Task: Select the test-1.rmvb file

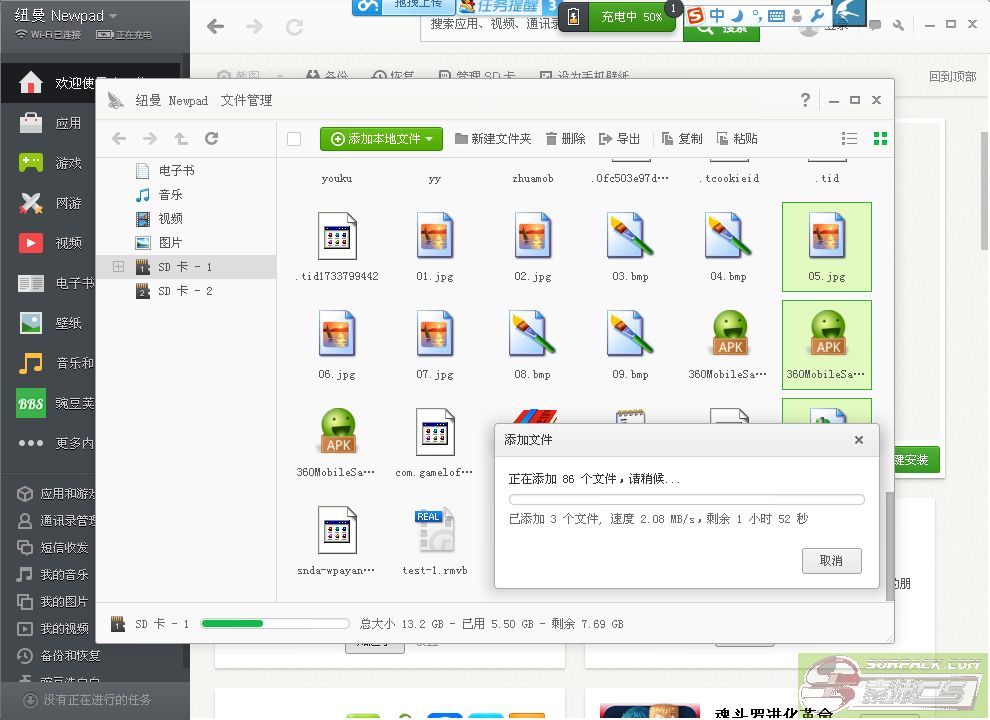Action: [x=435, y=540]
